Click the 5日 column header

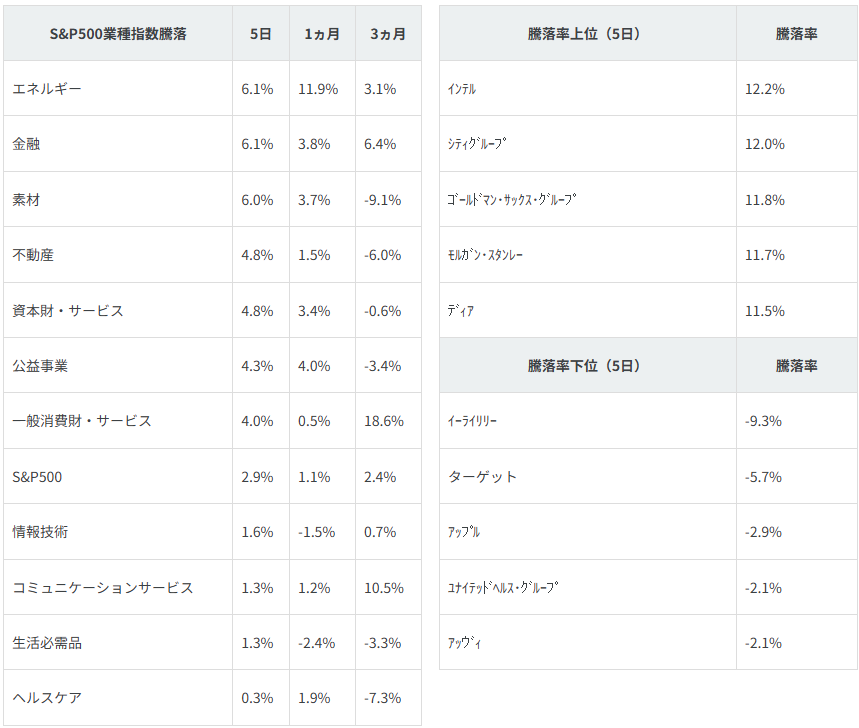(x=260, y=33)
